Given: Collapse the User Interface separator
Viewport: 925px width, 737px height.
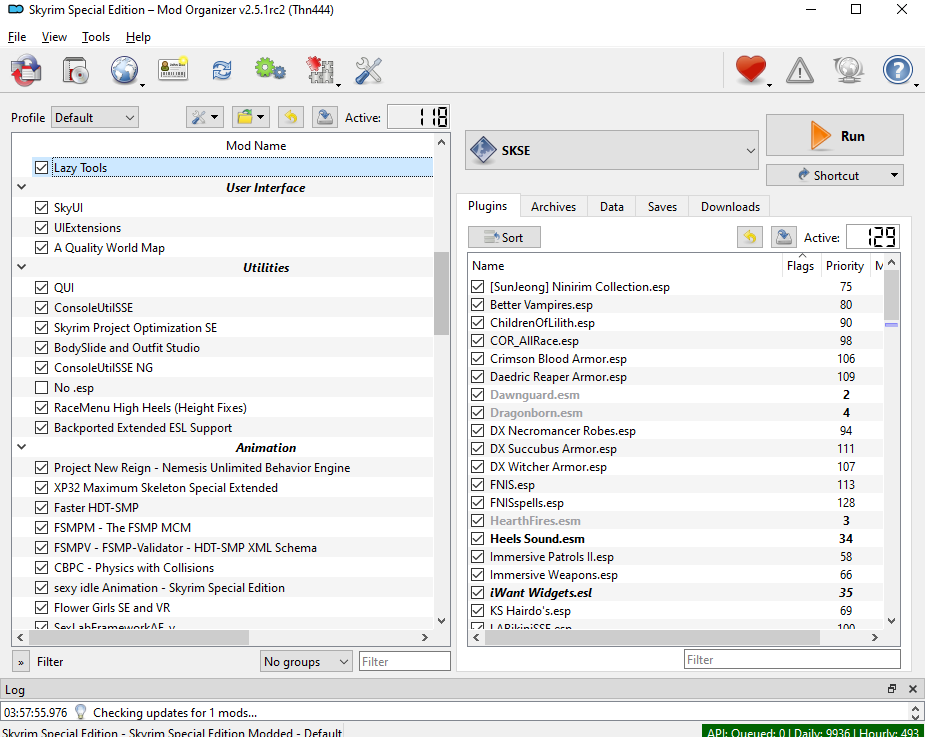Looking at the screenshot, I should tap(22, 188).
